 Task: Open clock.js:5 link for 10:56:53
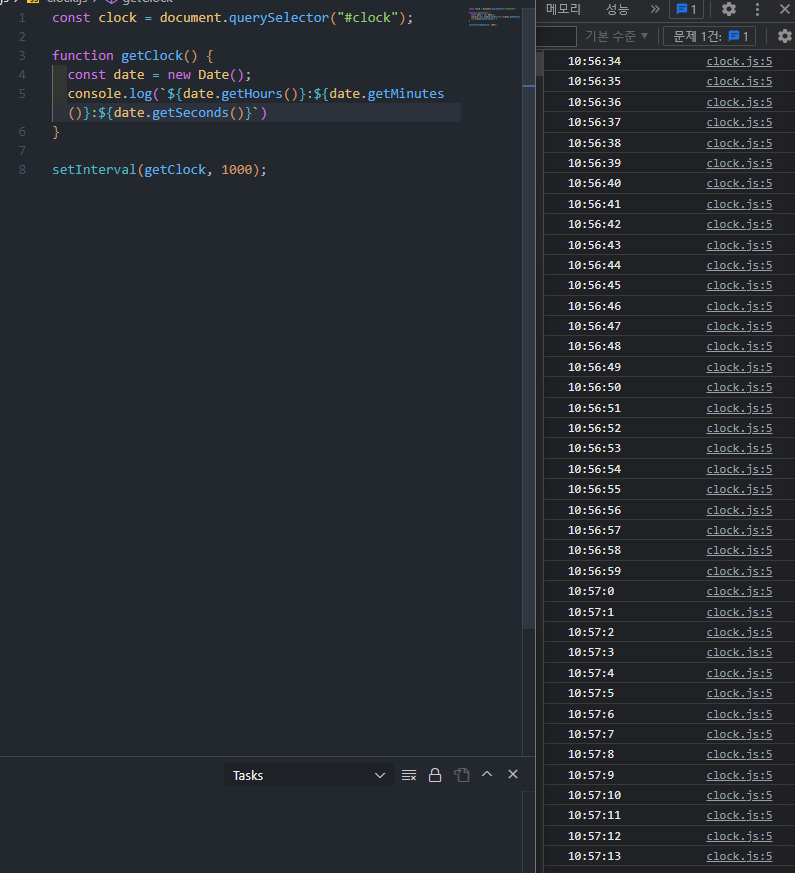pos(739,448)
